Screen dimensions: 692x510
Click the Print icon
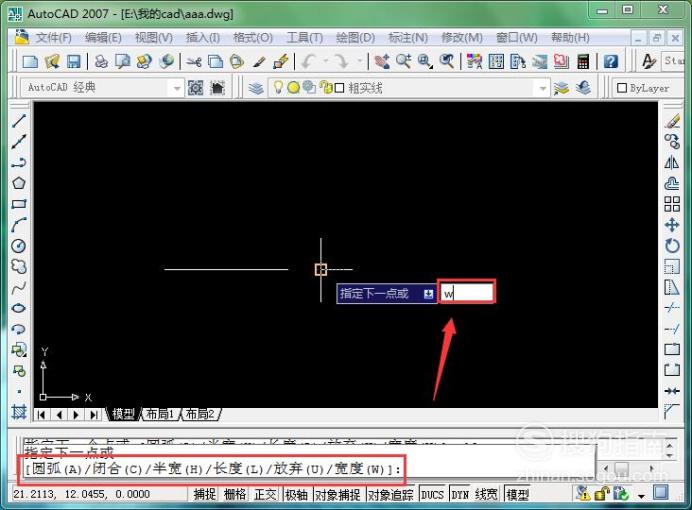pyautogui.click(x=102, y=61)
